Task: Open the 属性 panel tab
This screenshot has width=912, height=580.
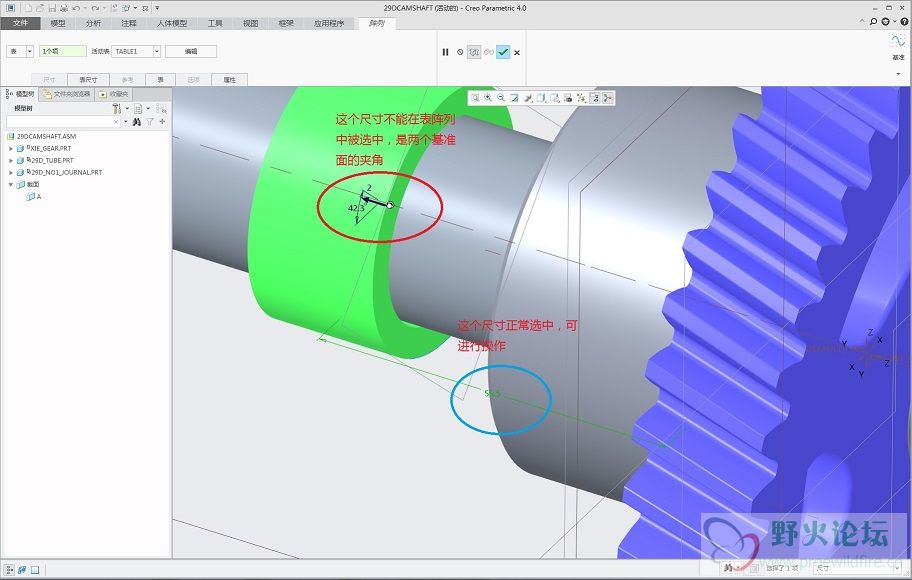Action: [x=230, y=80]
